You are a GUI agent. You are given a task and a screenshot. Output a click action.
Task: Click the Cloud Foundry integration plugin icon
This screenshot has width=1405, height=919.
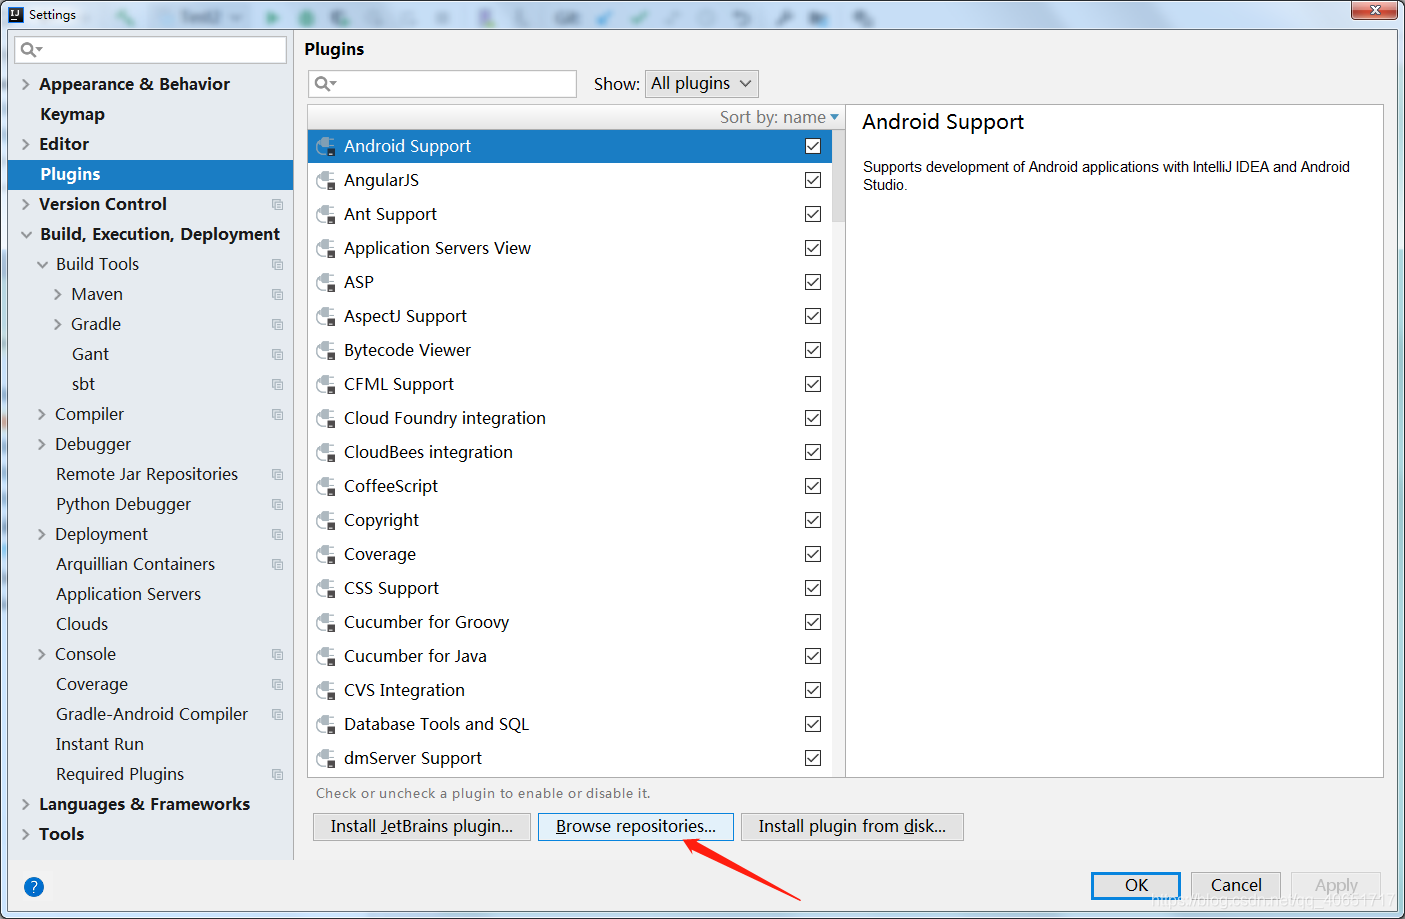click(325, 419)
